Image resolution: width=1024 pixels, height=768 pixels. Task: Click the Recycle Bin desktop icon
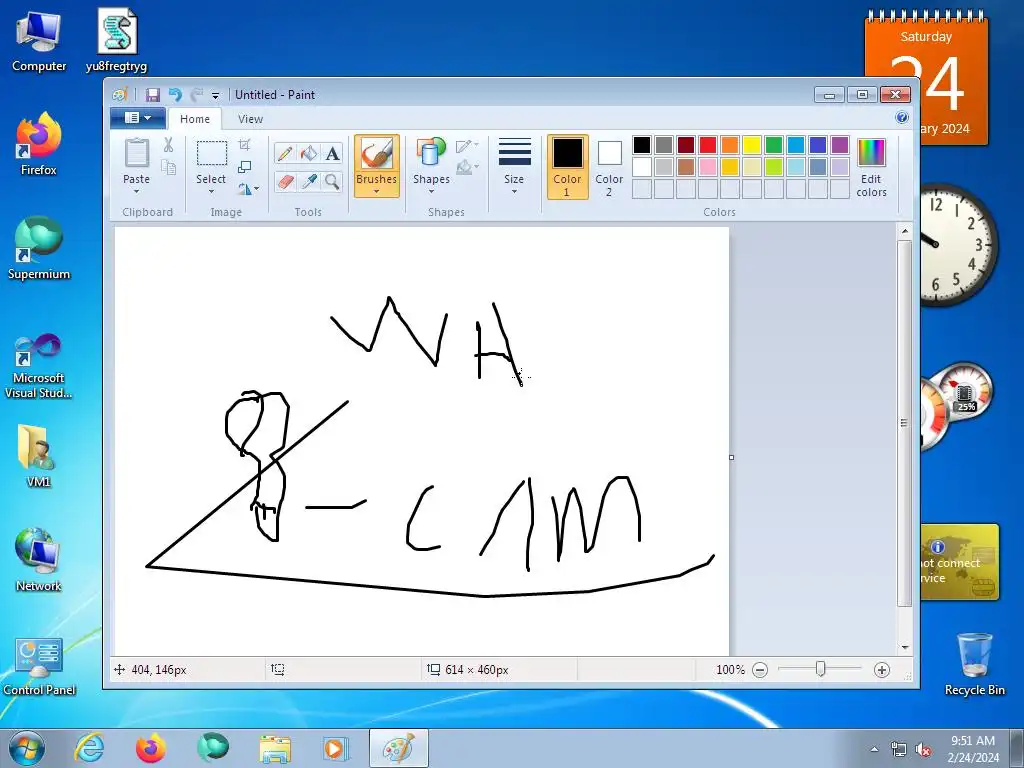point(974,663)
